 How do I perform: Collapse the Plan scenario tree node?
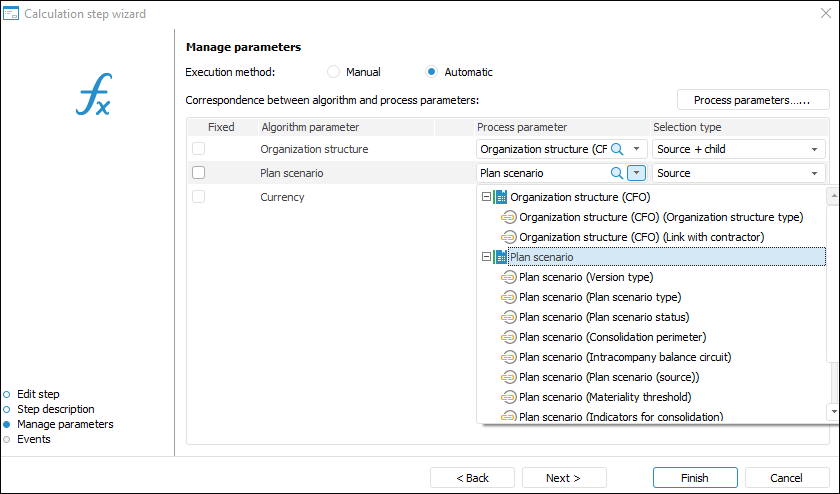[x=487, y=257]
